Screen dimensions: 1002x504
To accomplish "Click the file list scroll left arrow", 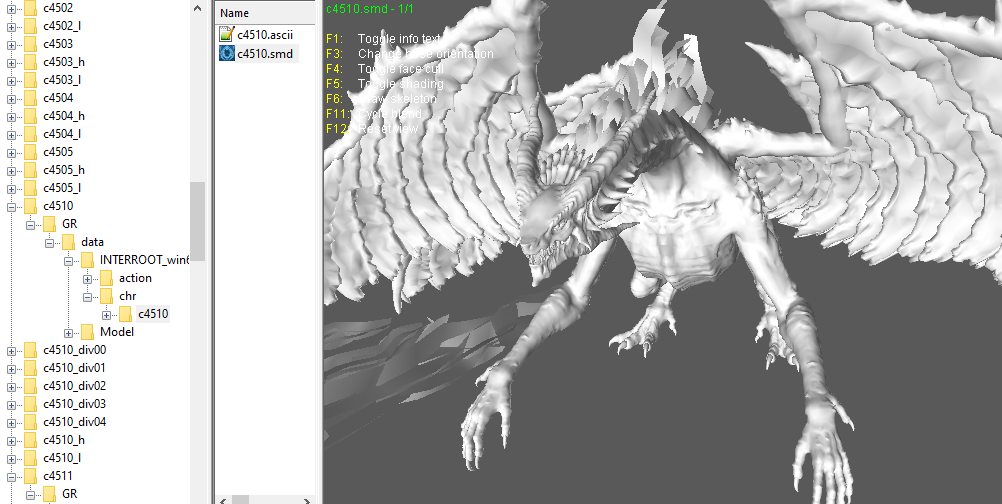I will [x=221, y=500].
